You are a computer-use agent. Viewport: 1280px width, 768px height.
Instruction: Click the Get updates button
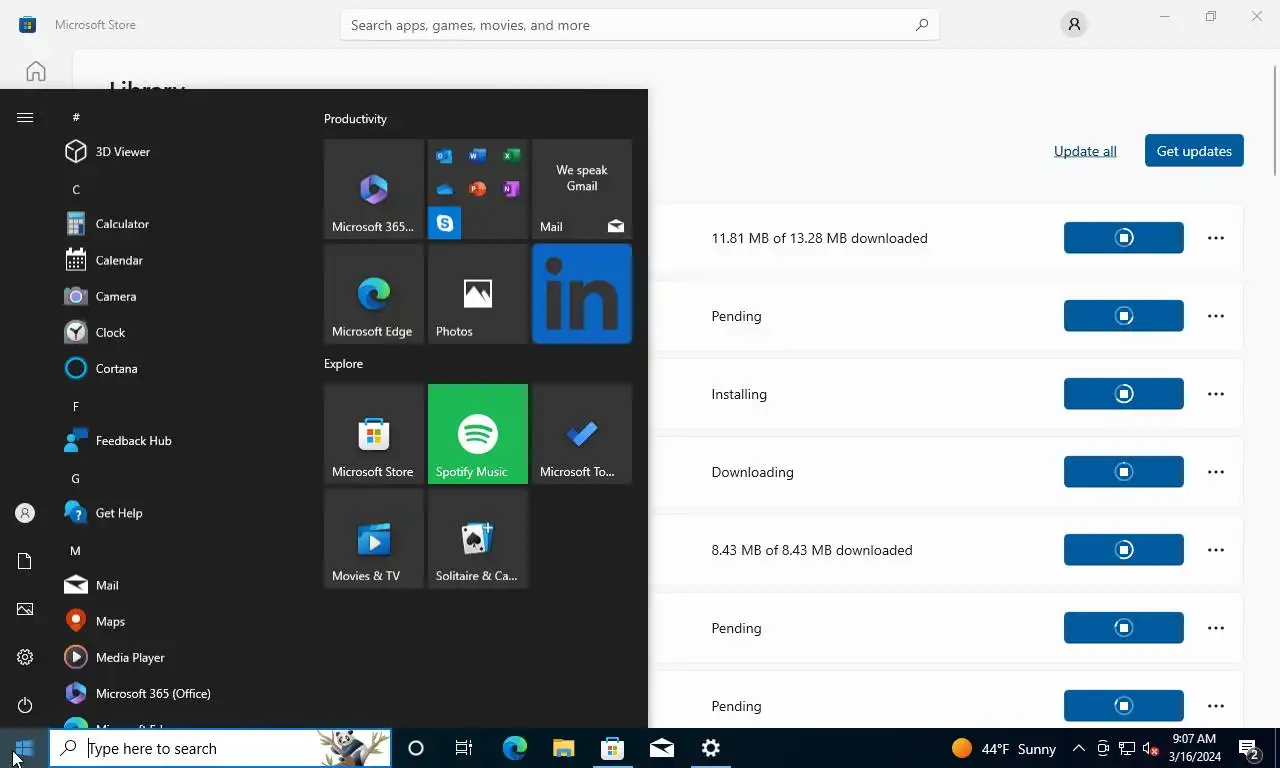[1194, 151]
